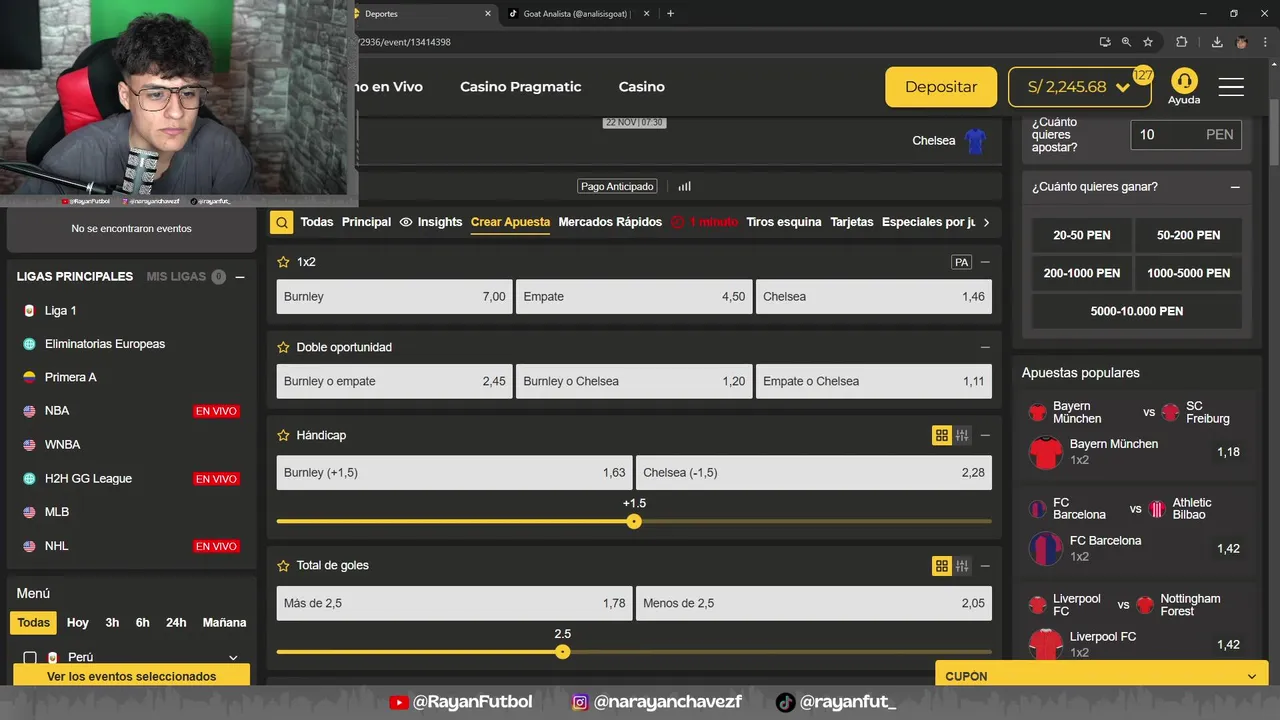Open the browser downloads icon

pyautogui.click(x=1217, y=42)
